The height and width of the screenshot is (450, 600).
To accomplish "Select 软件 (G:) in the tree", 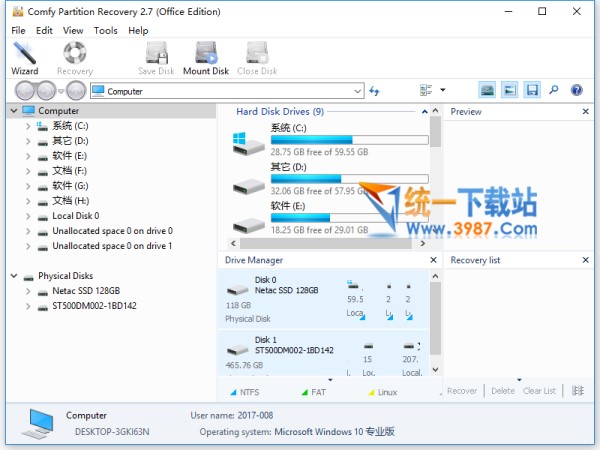I will click(x=70, y=186).
